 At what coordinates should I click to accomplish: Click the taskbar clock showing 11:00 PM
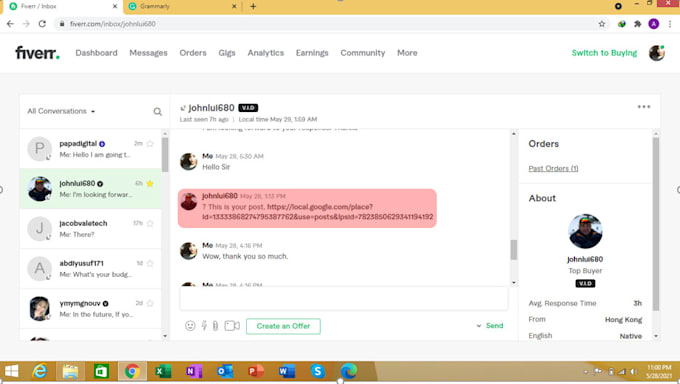click(x=659, y=372)
